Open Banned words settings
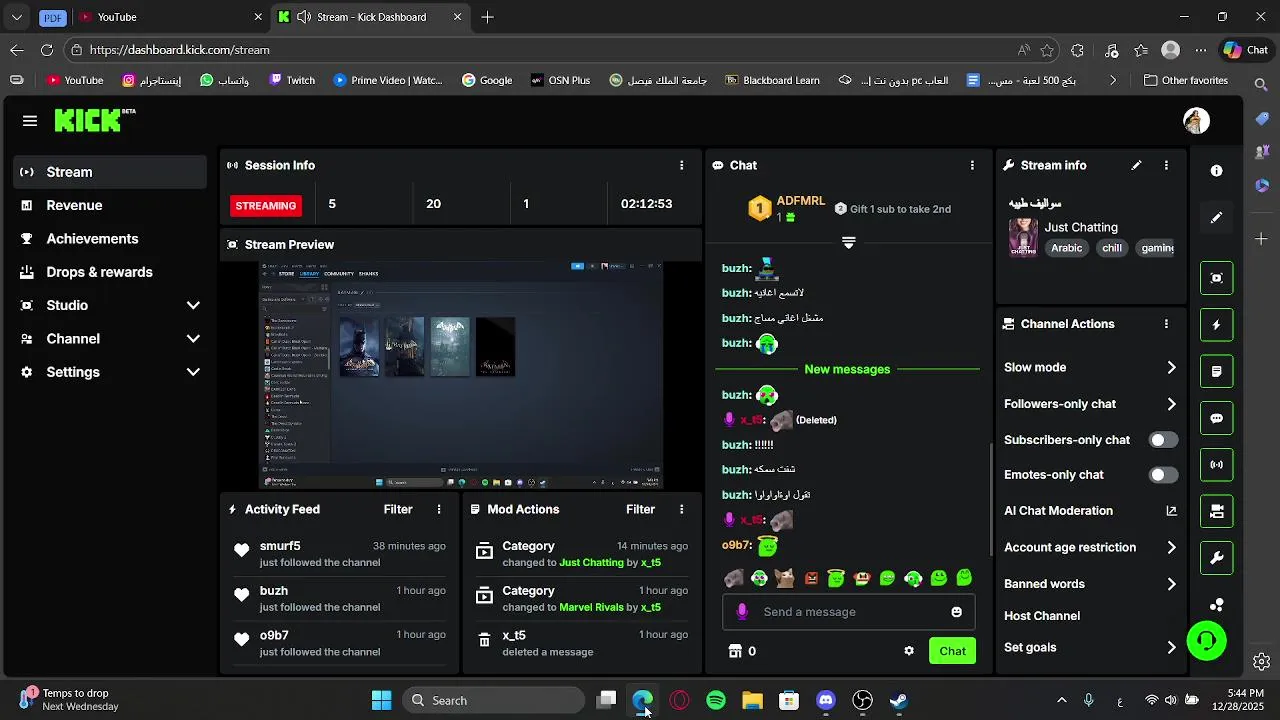Viewport: 1280px width, 720px height. click(1090, 584)
